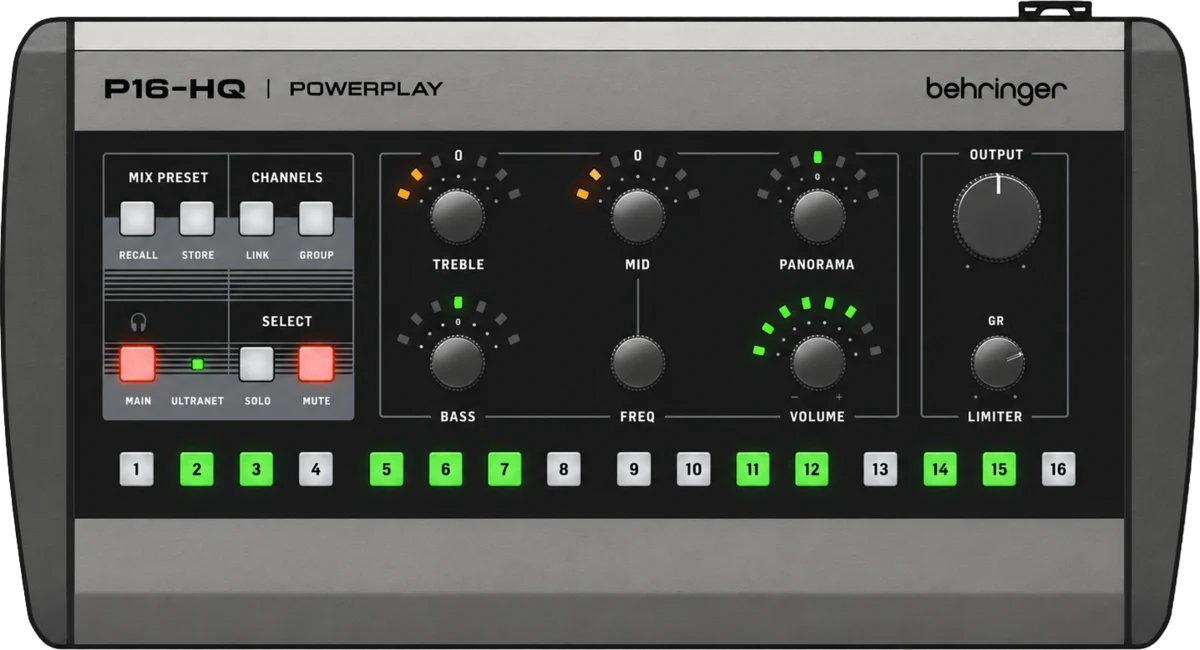Click the large OUTPUT knob
The width and height of the screenshot is (1200, 650).
[x=997, y=217]
